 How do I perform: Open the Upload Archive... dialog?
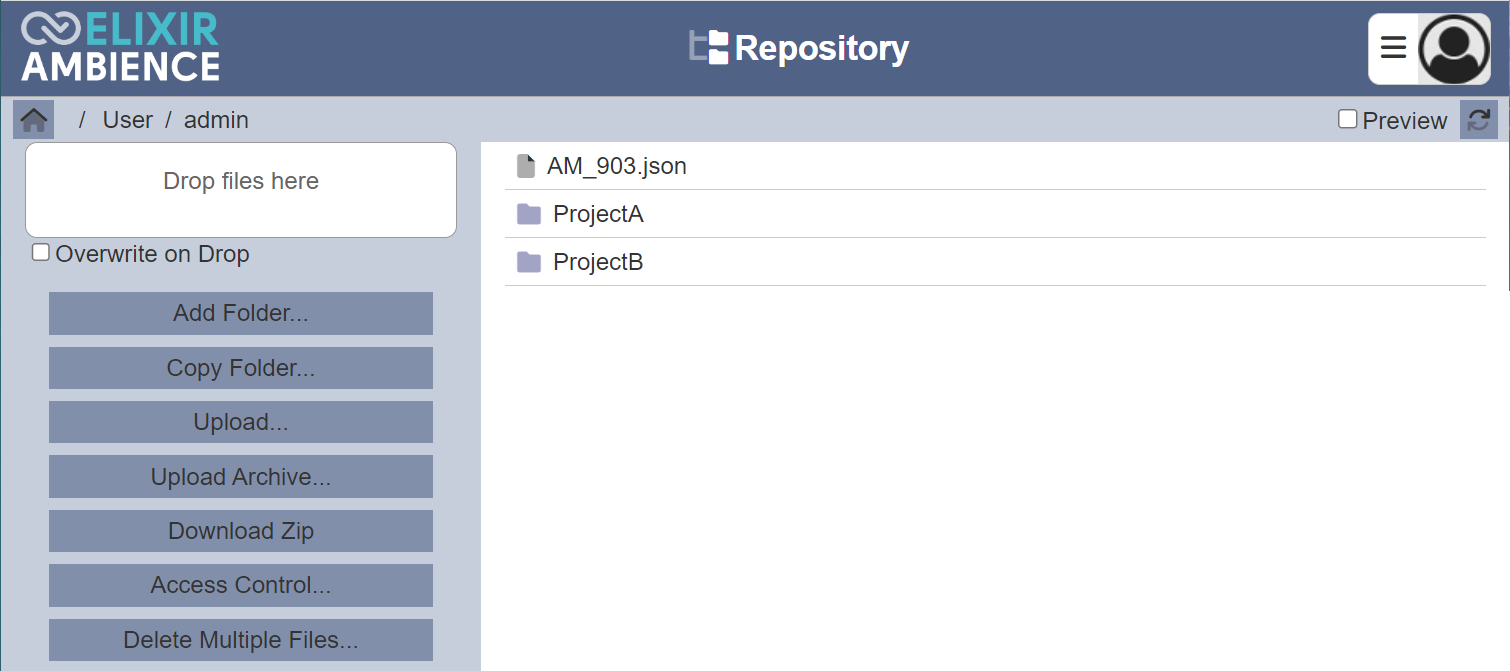tap(241, 477)
